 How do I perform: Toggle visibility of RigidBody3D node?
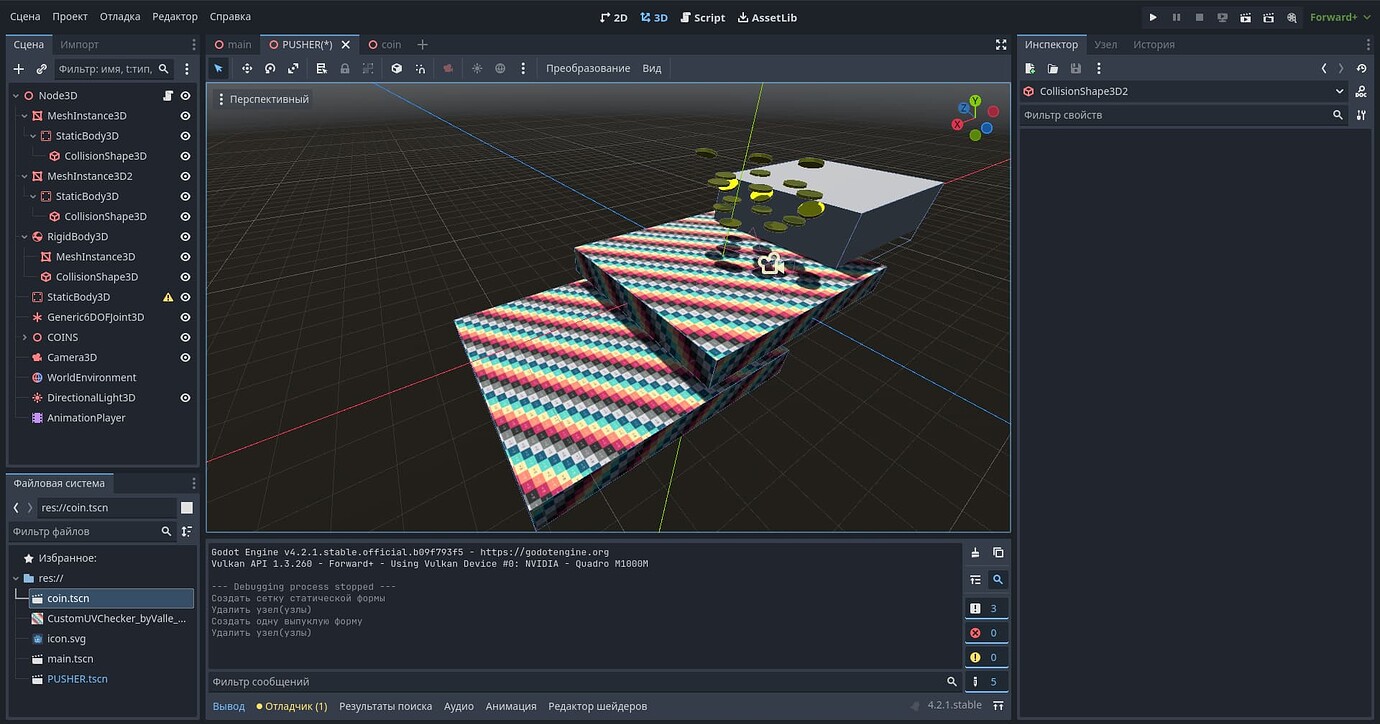pyautogui.click(x=185, y=237)
